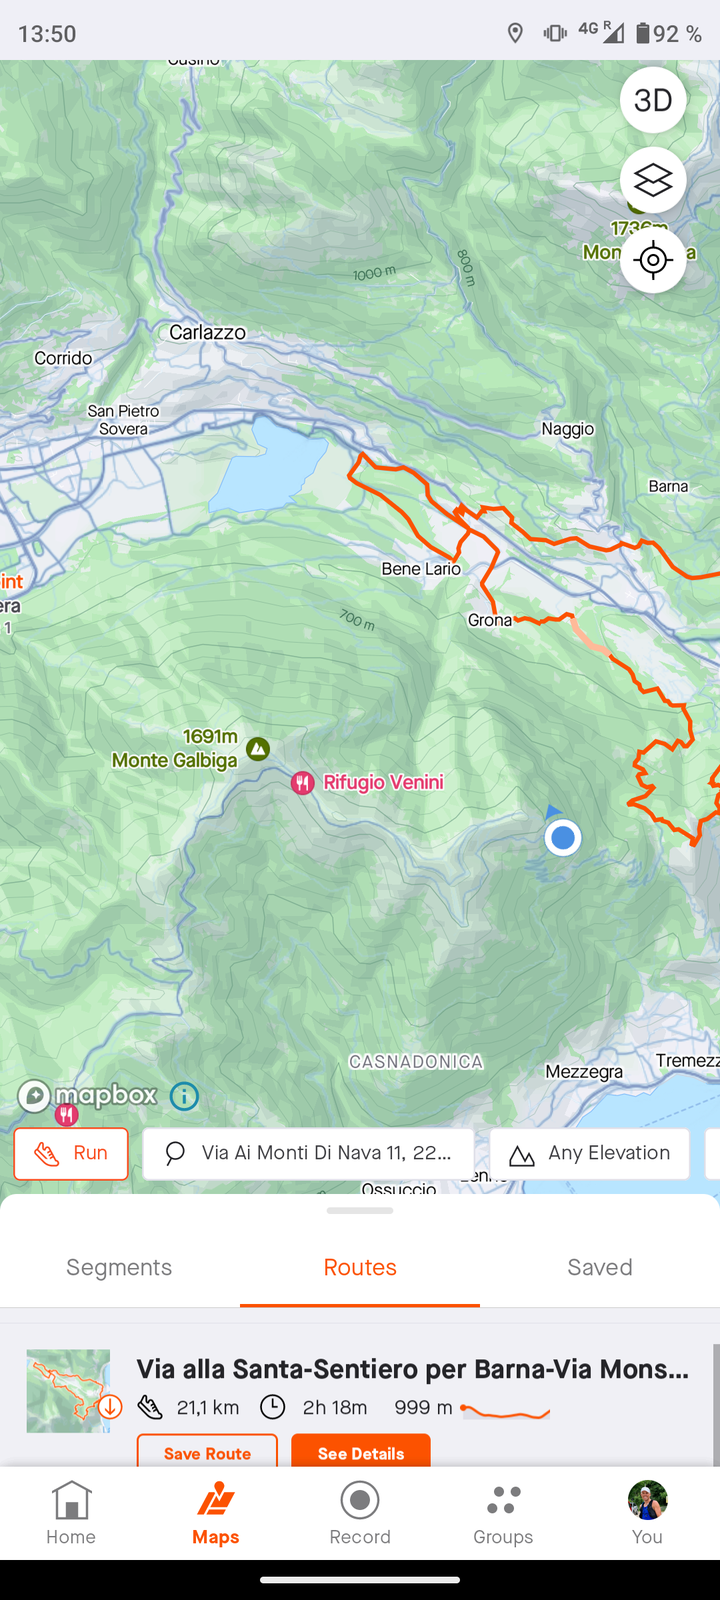The image size is (720, 1600).
Task: Switch to the Saved tab
Action: [x=600, y=1267]
